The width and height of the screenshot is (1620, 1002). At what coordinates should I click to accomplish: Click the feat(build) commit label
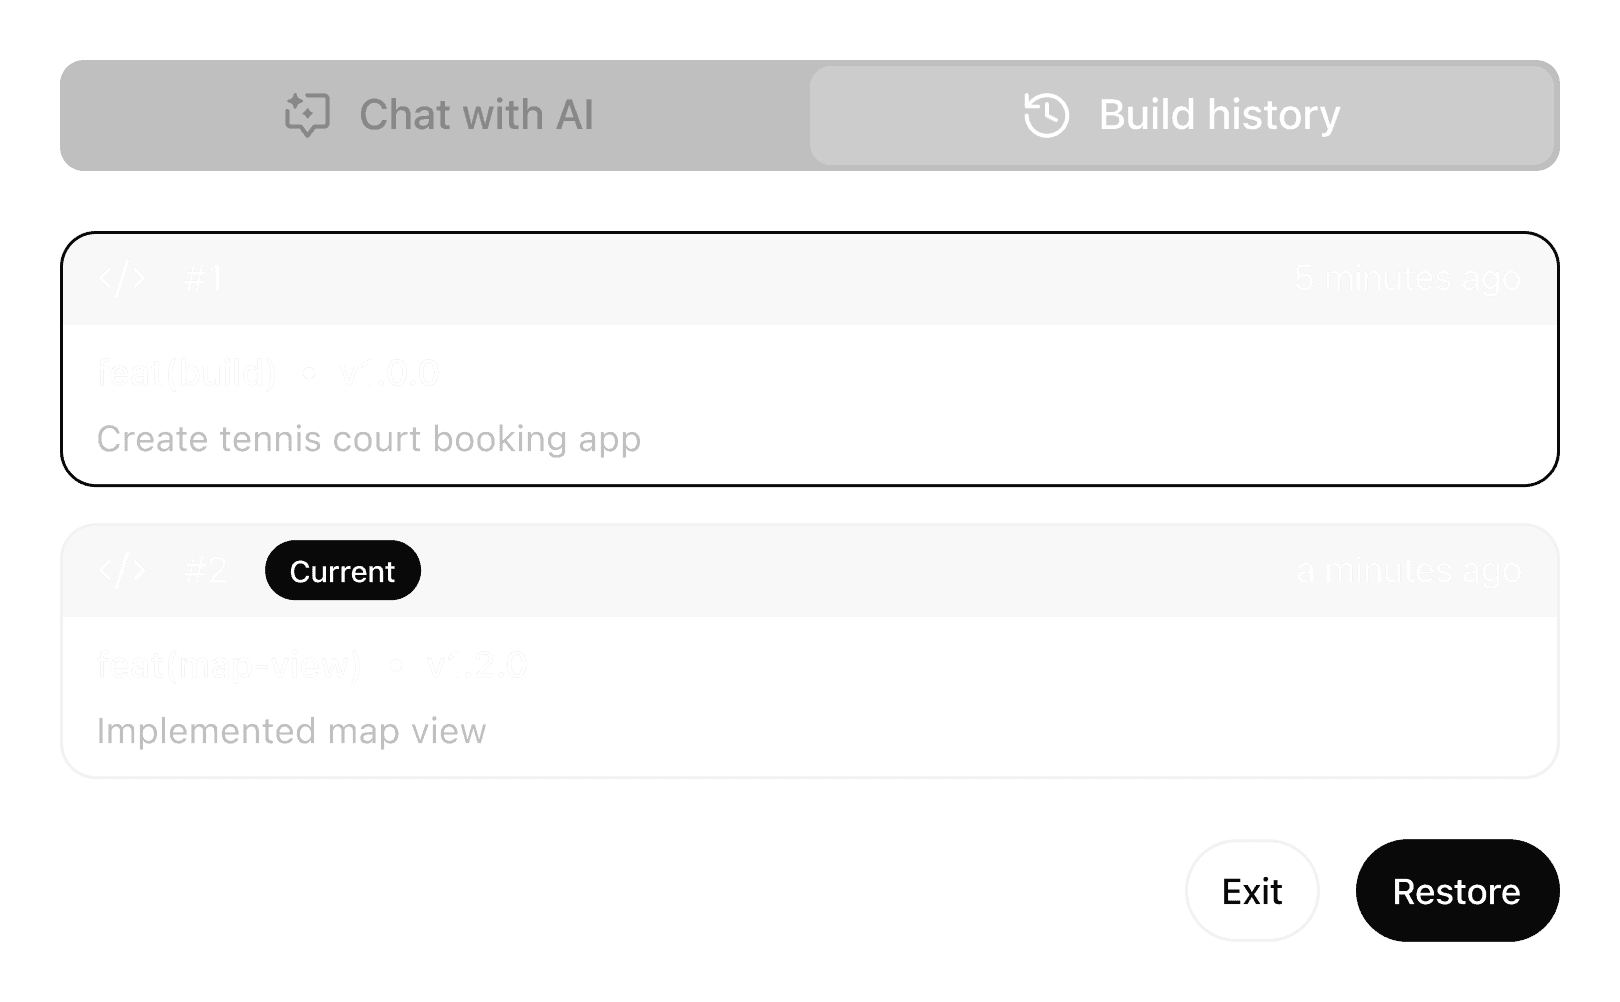186,373
